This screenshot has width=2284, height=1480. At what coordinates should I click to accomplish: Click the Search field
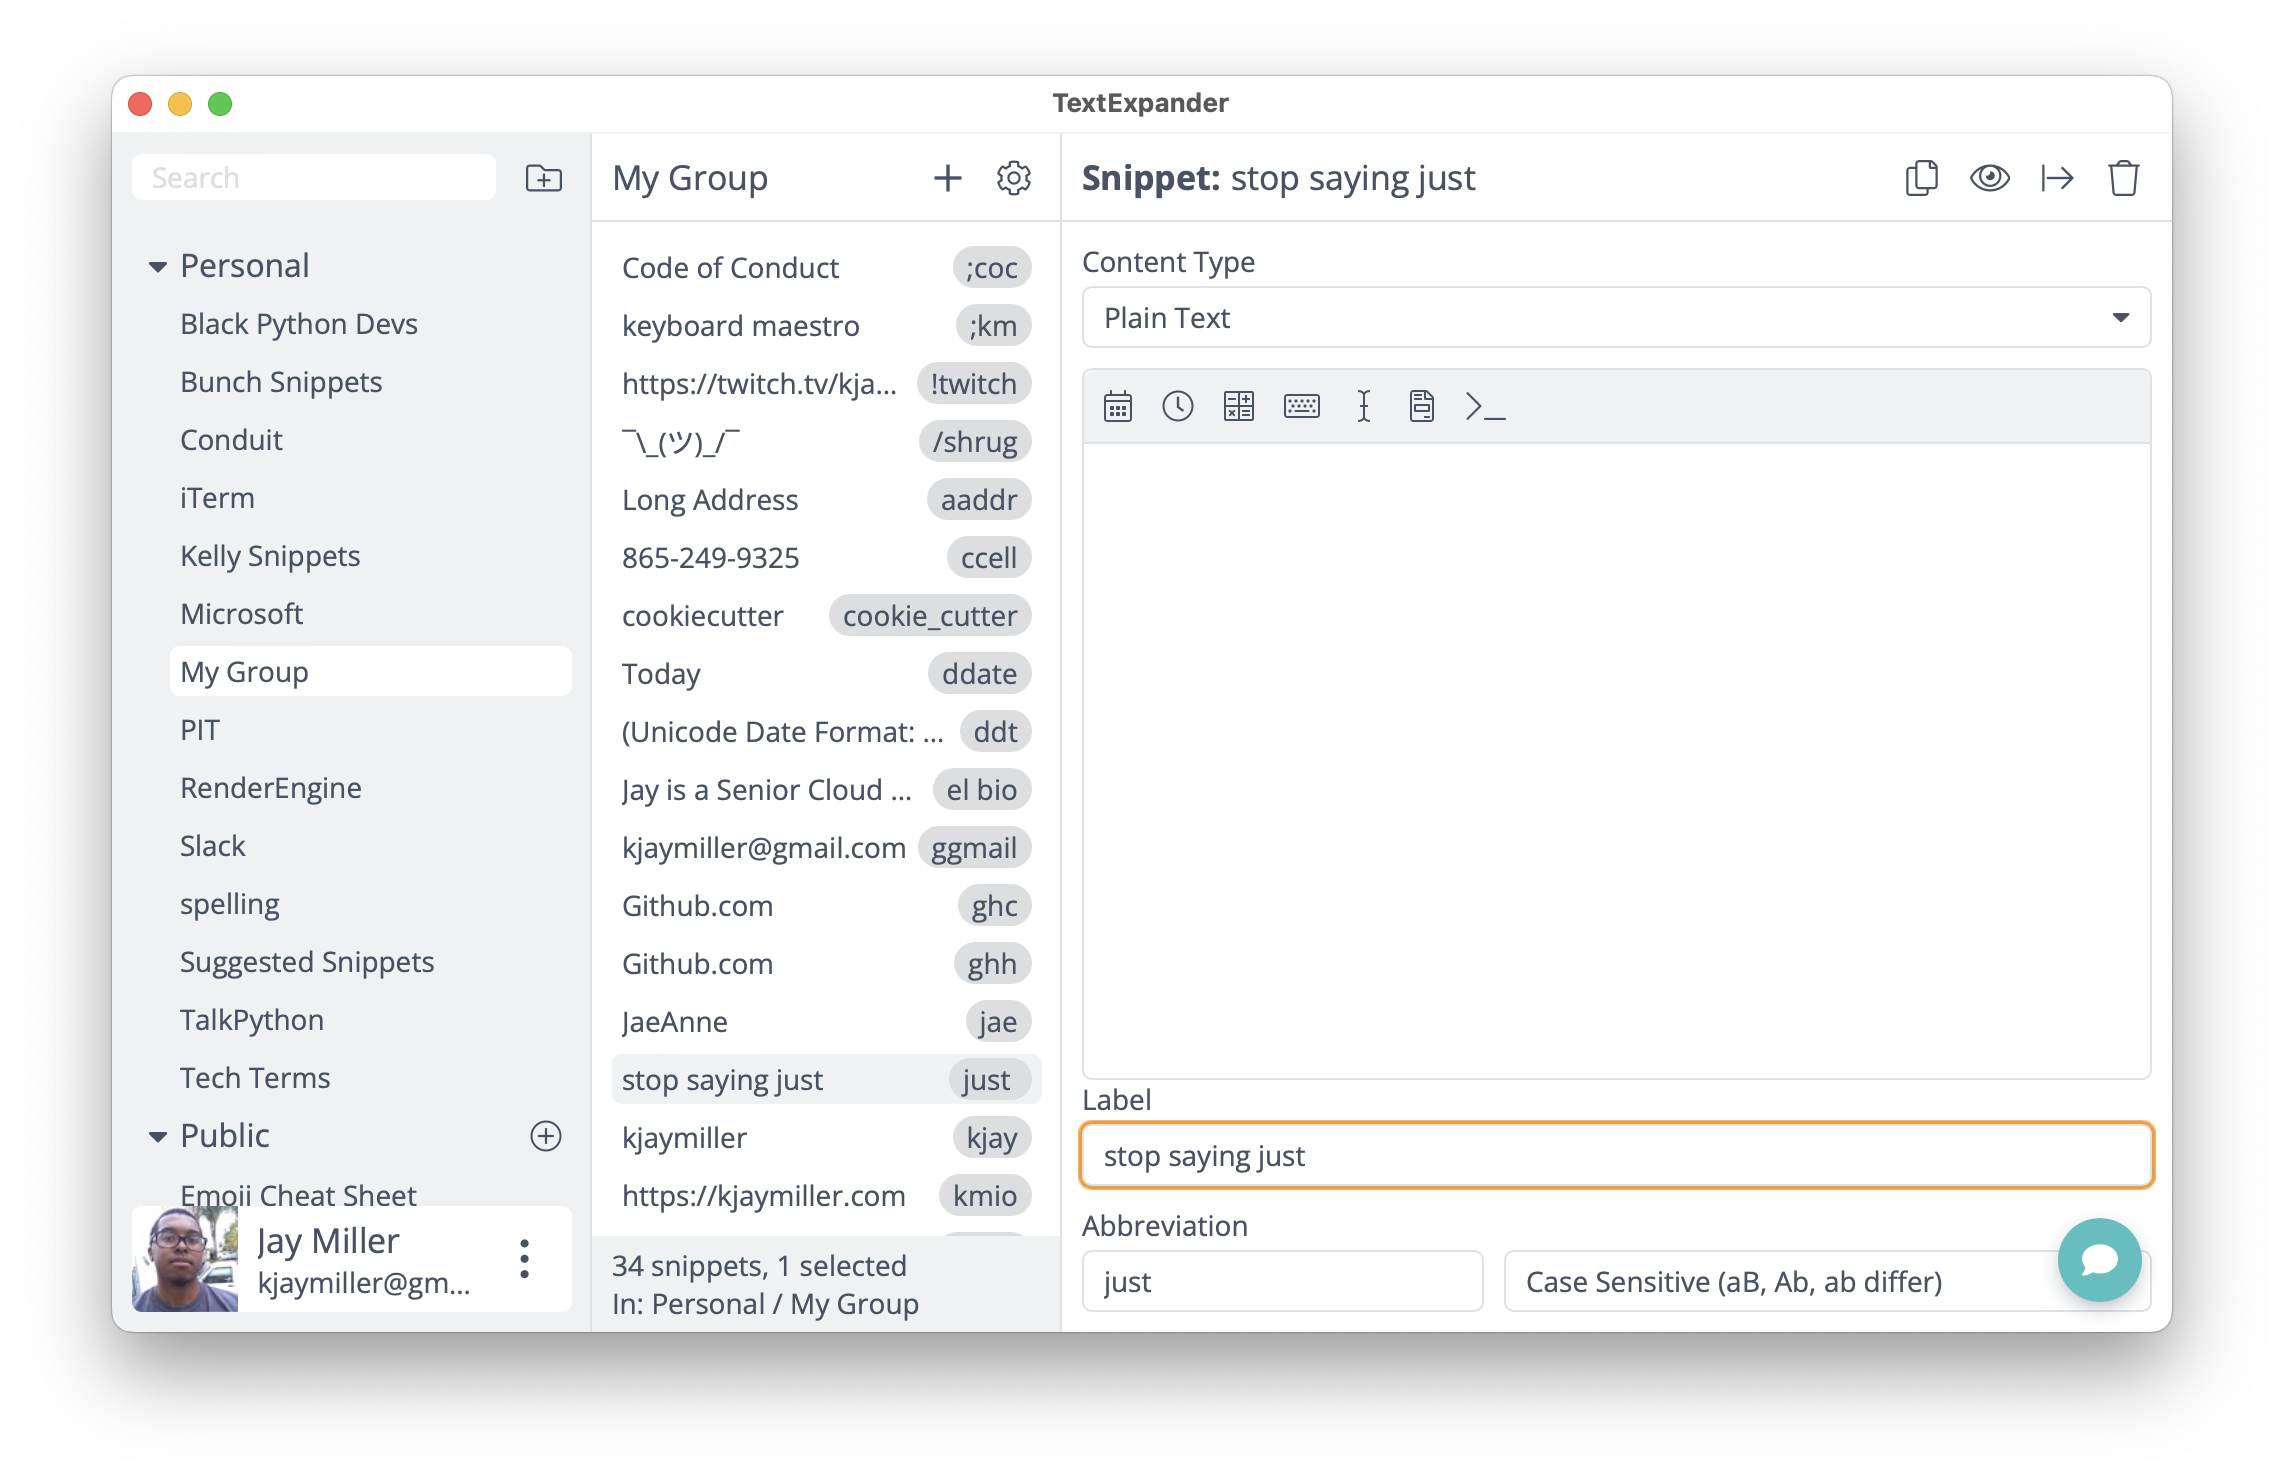314,178
